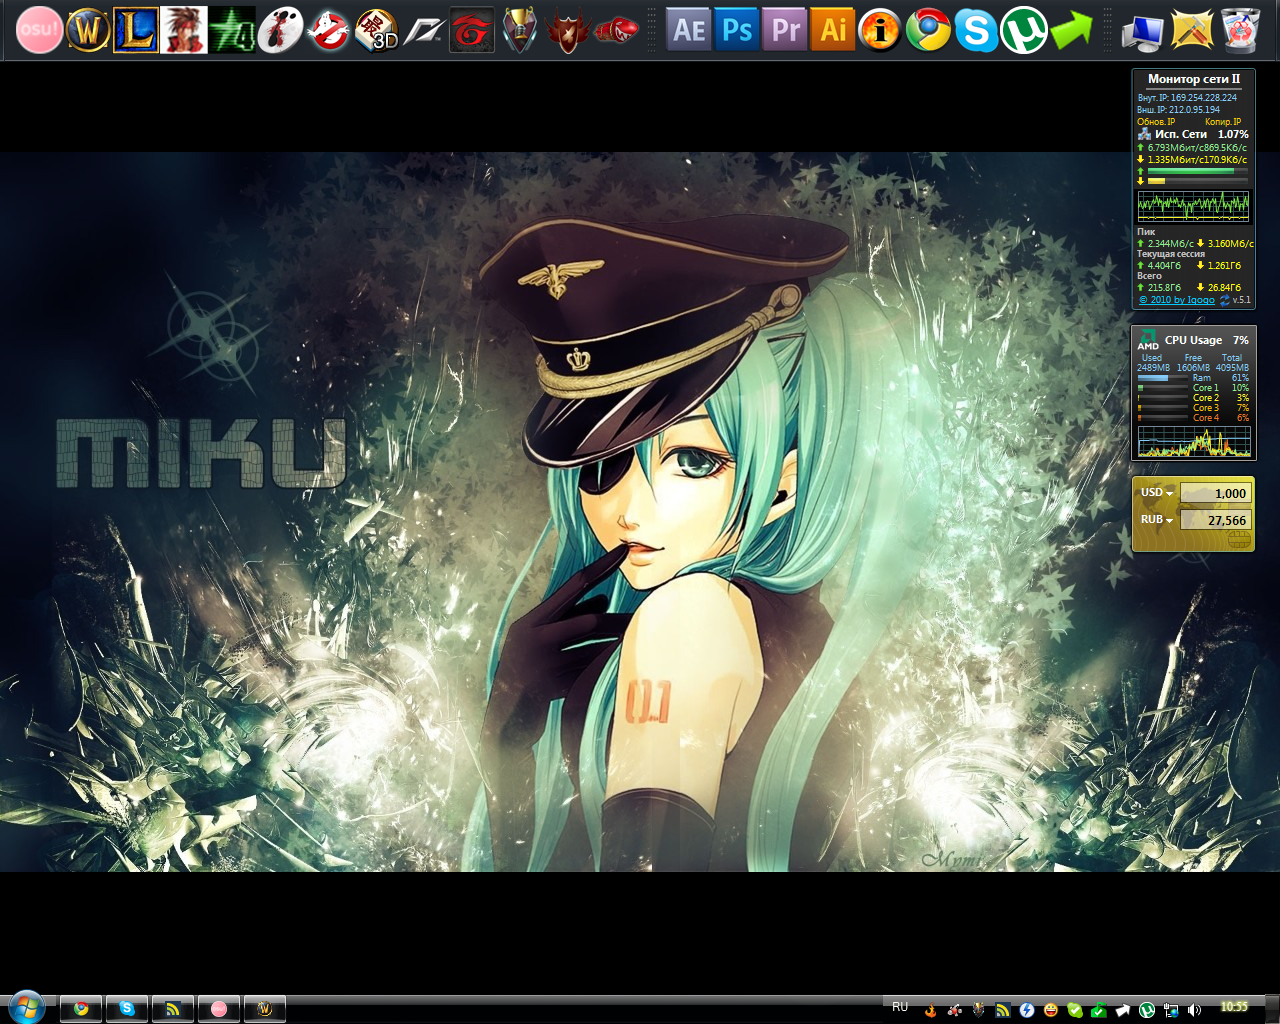Viewport: 1280px width, 1024px height.
Task: Open World of Warcraft from the dock
Action: tap(88, 30)
